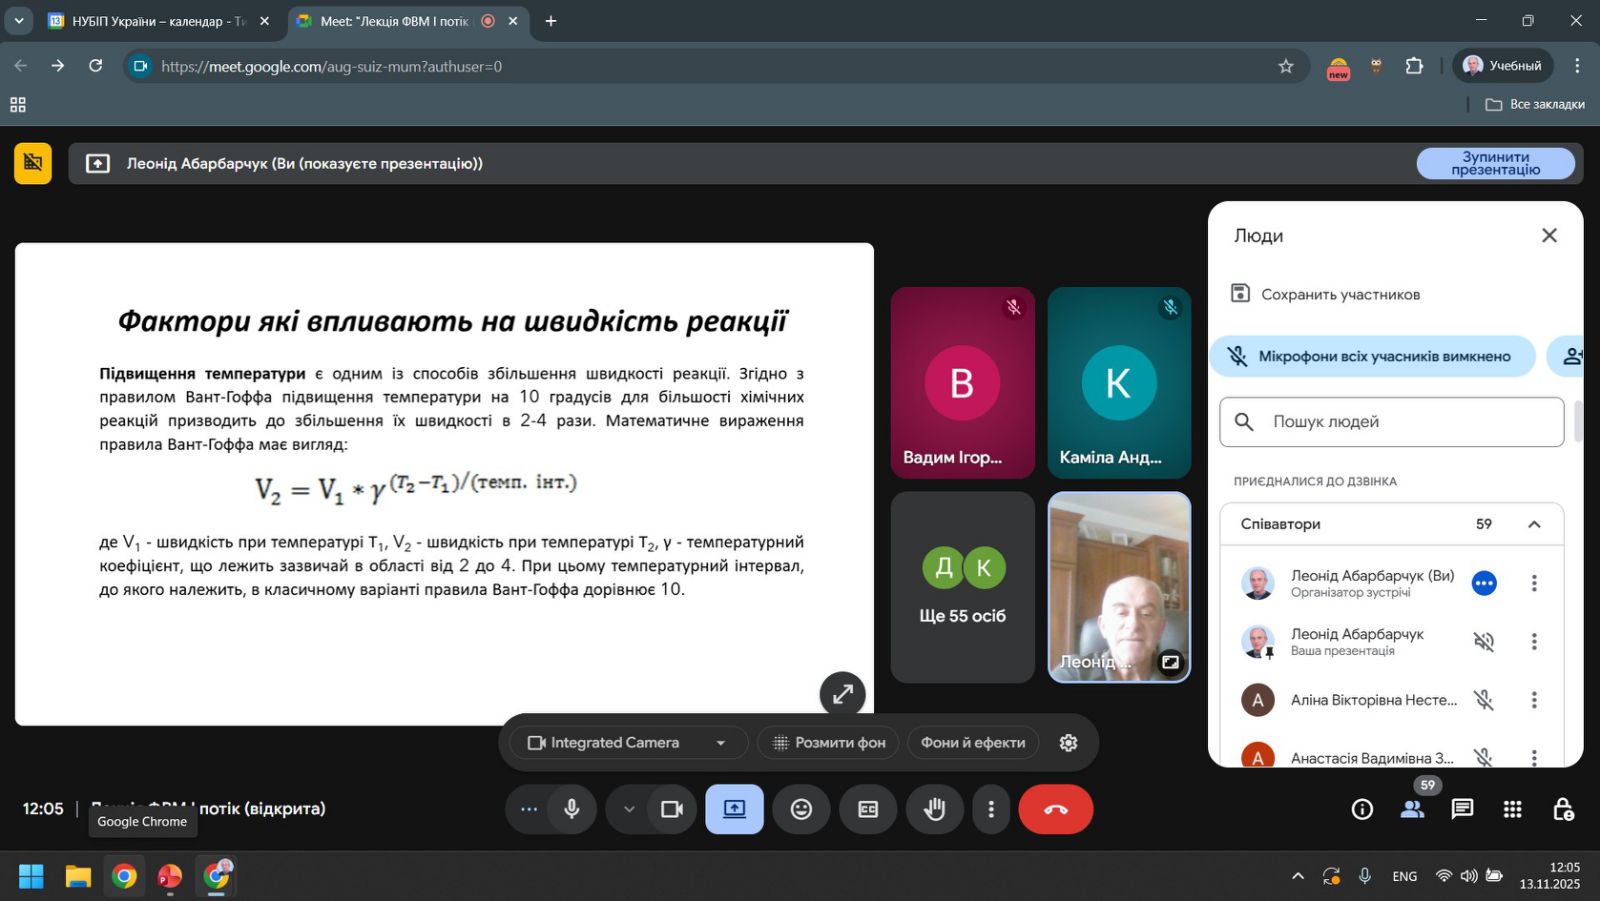Click the Мікрофони всіх учасників вимкнено chip
The height and width of the screenshot is (901, 1600).
click(x=1372, y=356)
